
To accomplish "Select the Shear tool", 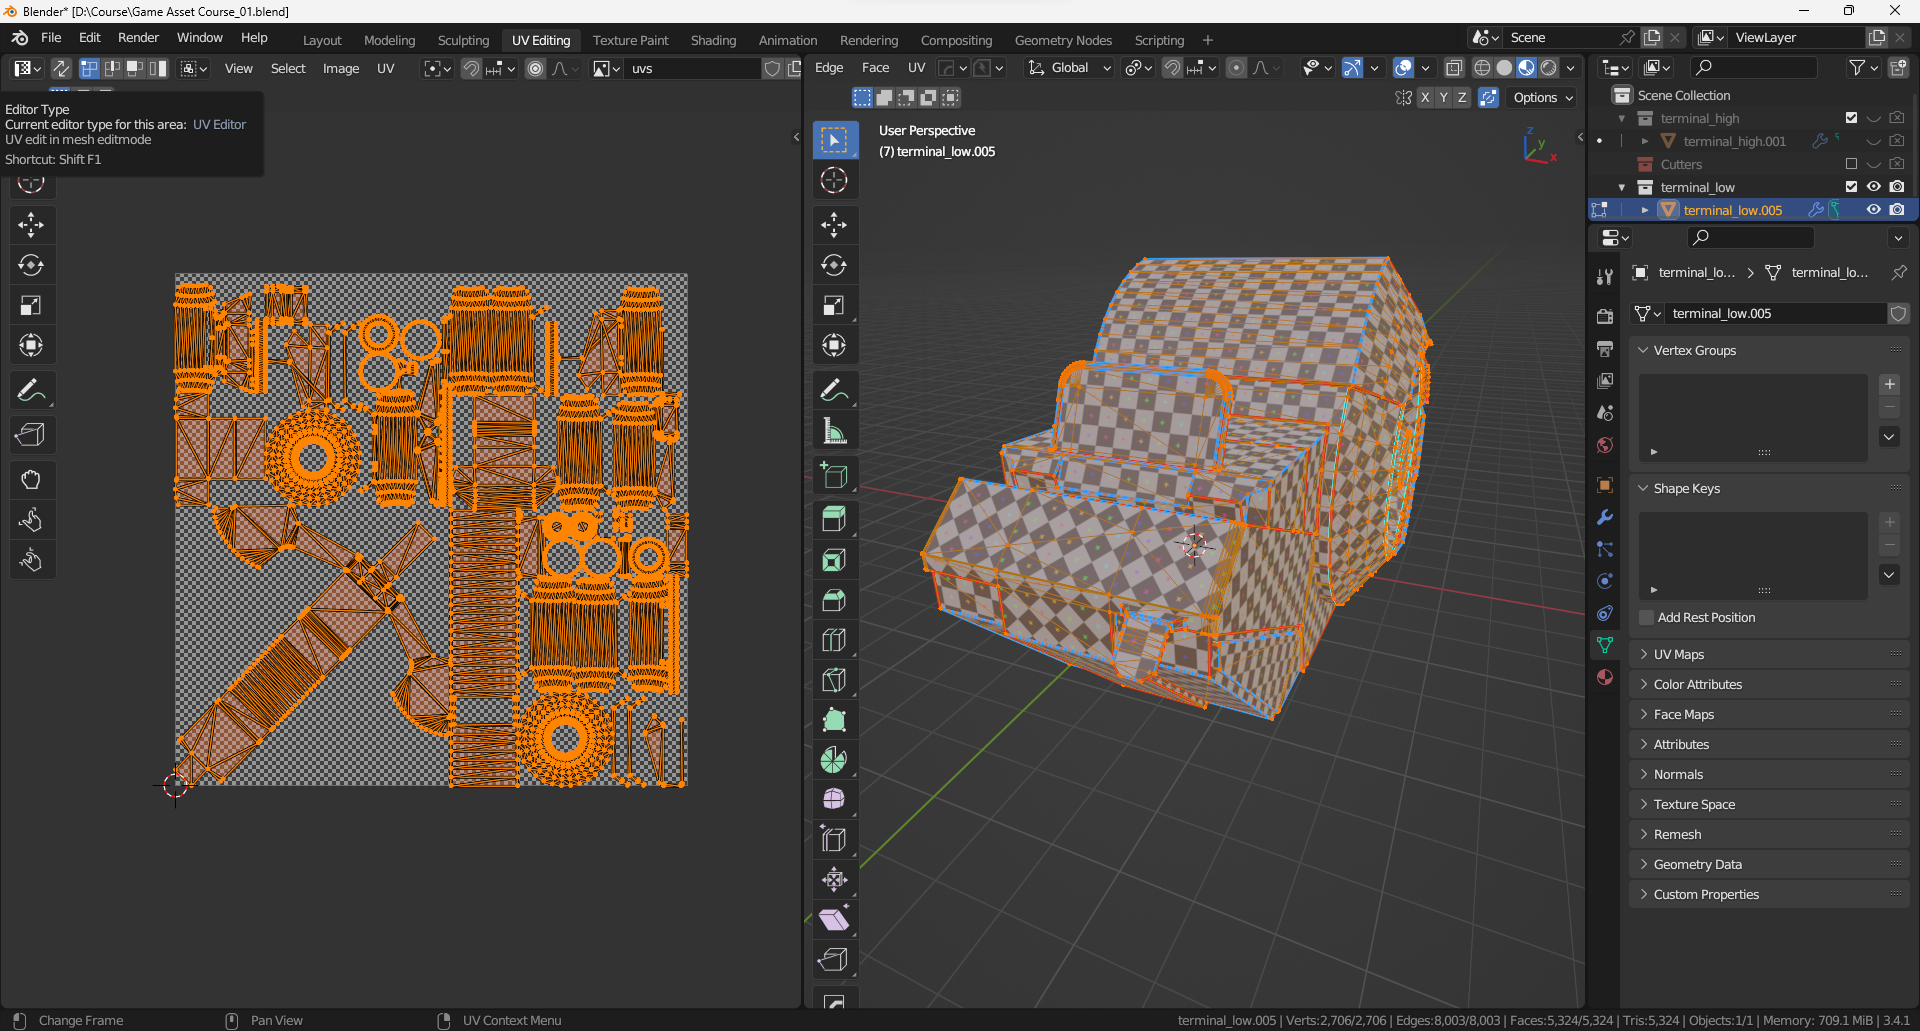I will pyautogui.click(x=834, y=920).
